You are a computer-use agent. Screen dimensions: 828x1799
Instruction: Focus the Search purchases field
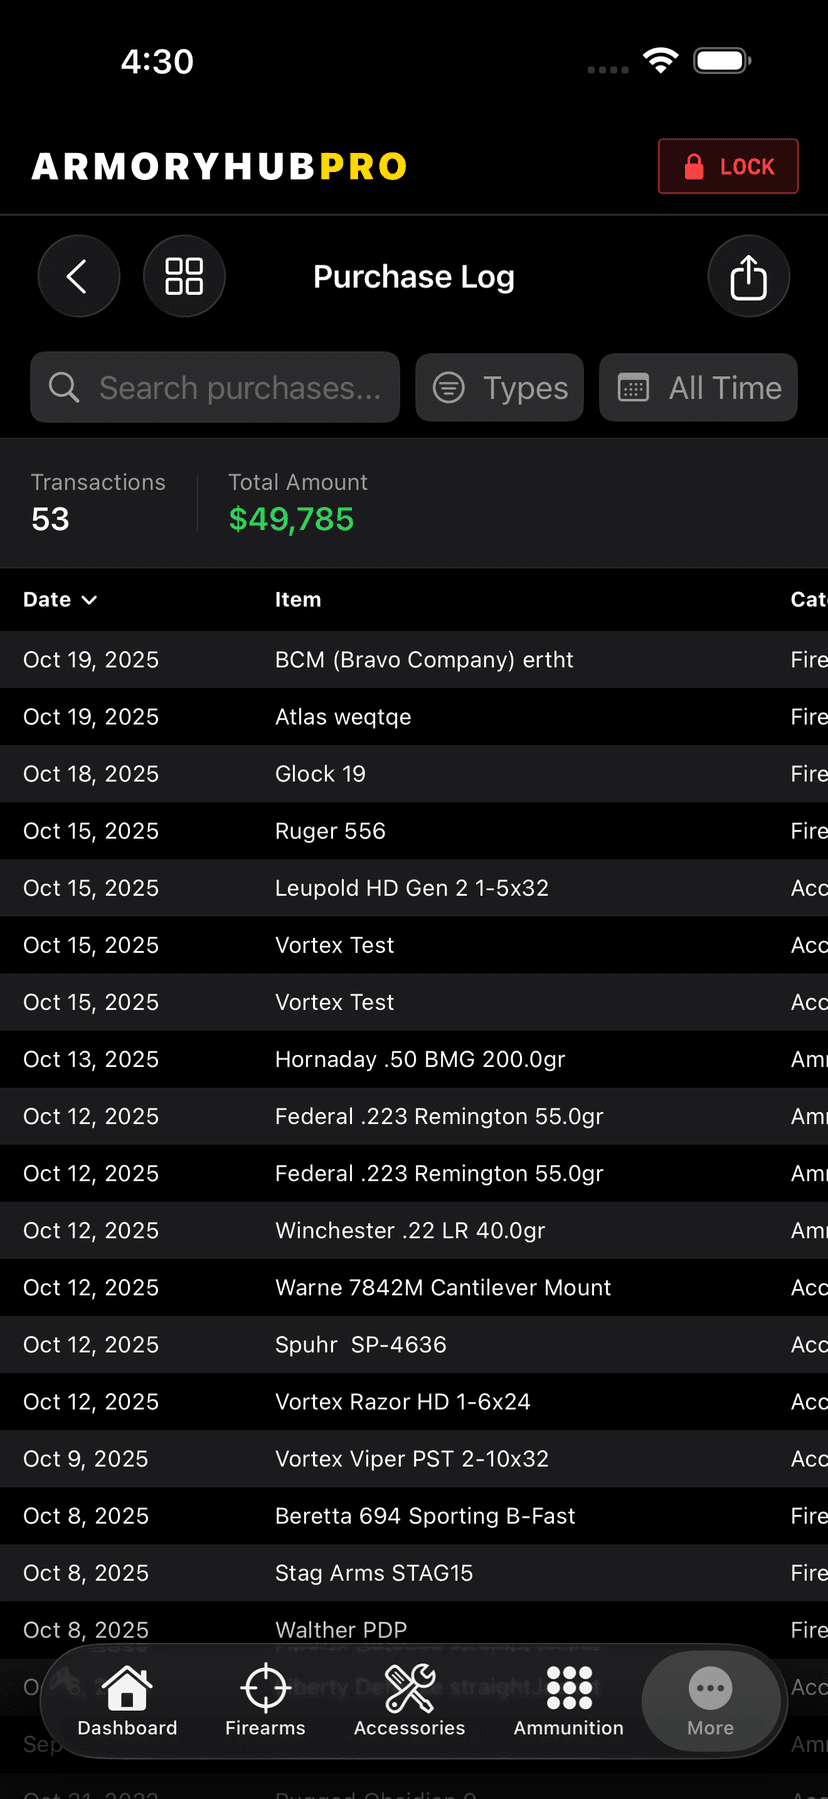point(240,388)
